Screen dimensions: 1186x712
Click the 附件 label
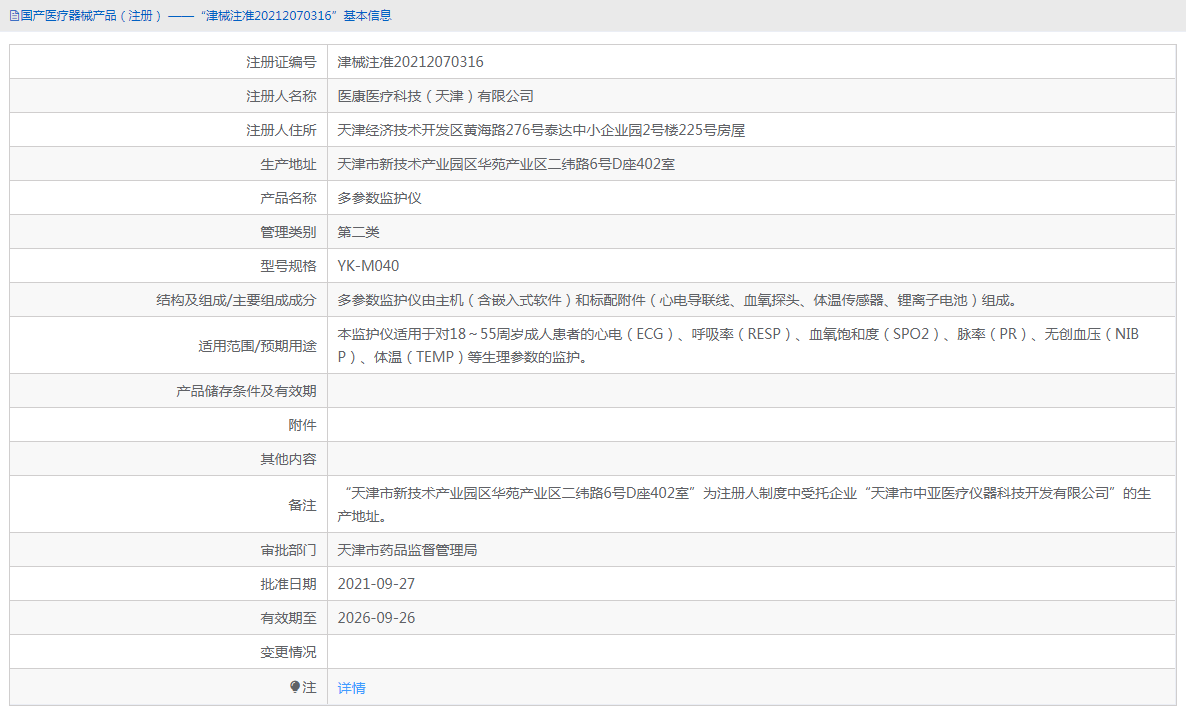[x=303, y=425]
